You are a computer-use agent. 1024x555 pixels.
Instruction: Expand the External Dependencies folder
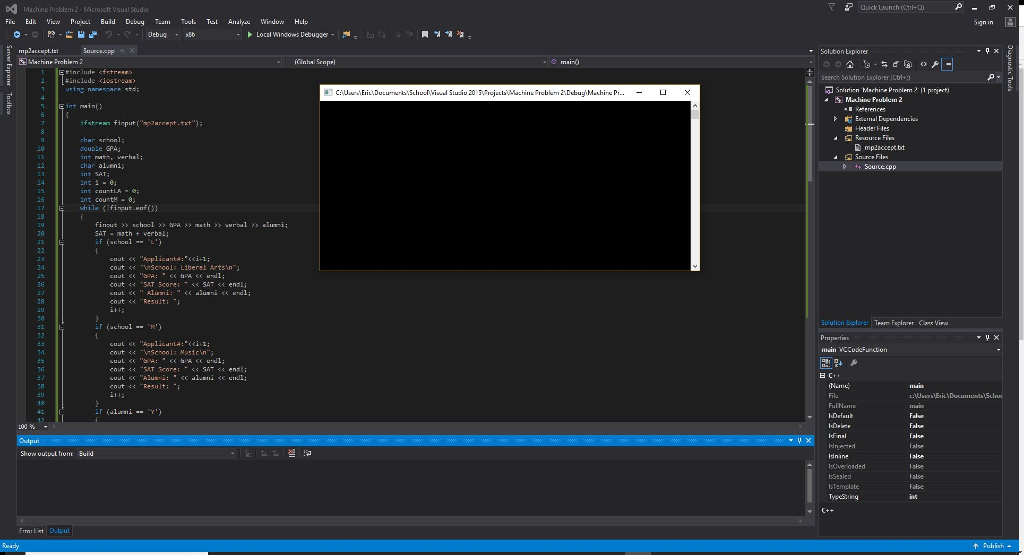pos(837,118)
